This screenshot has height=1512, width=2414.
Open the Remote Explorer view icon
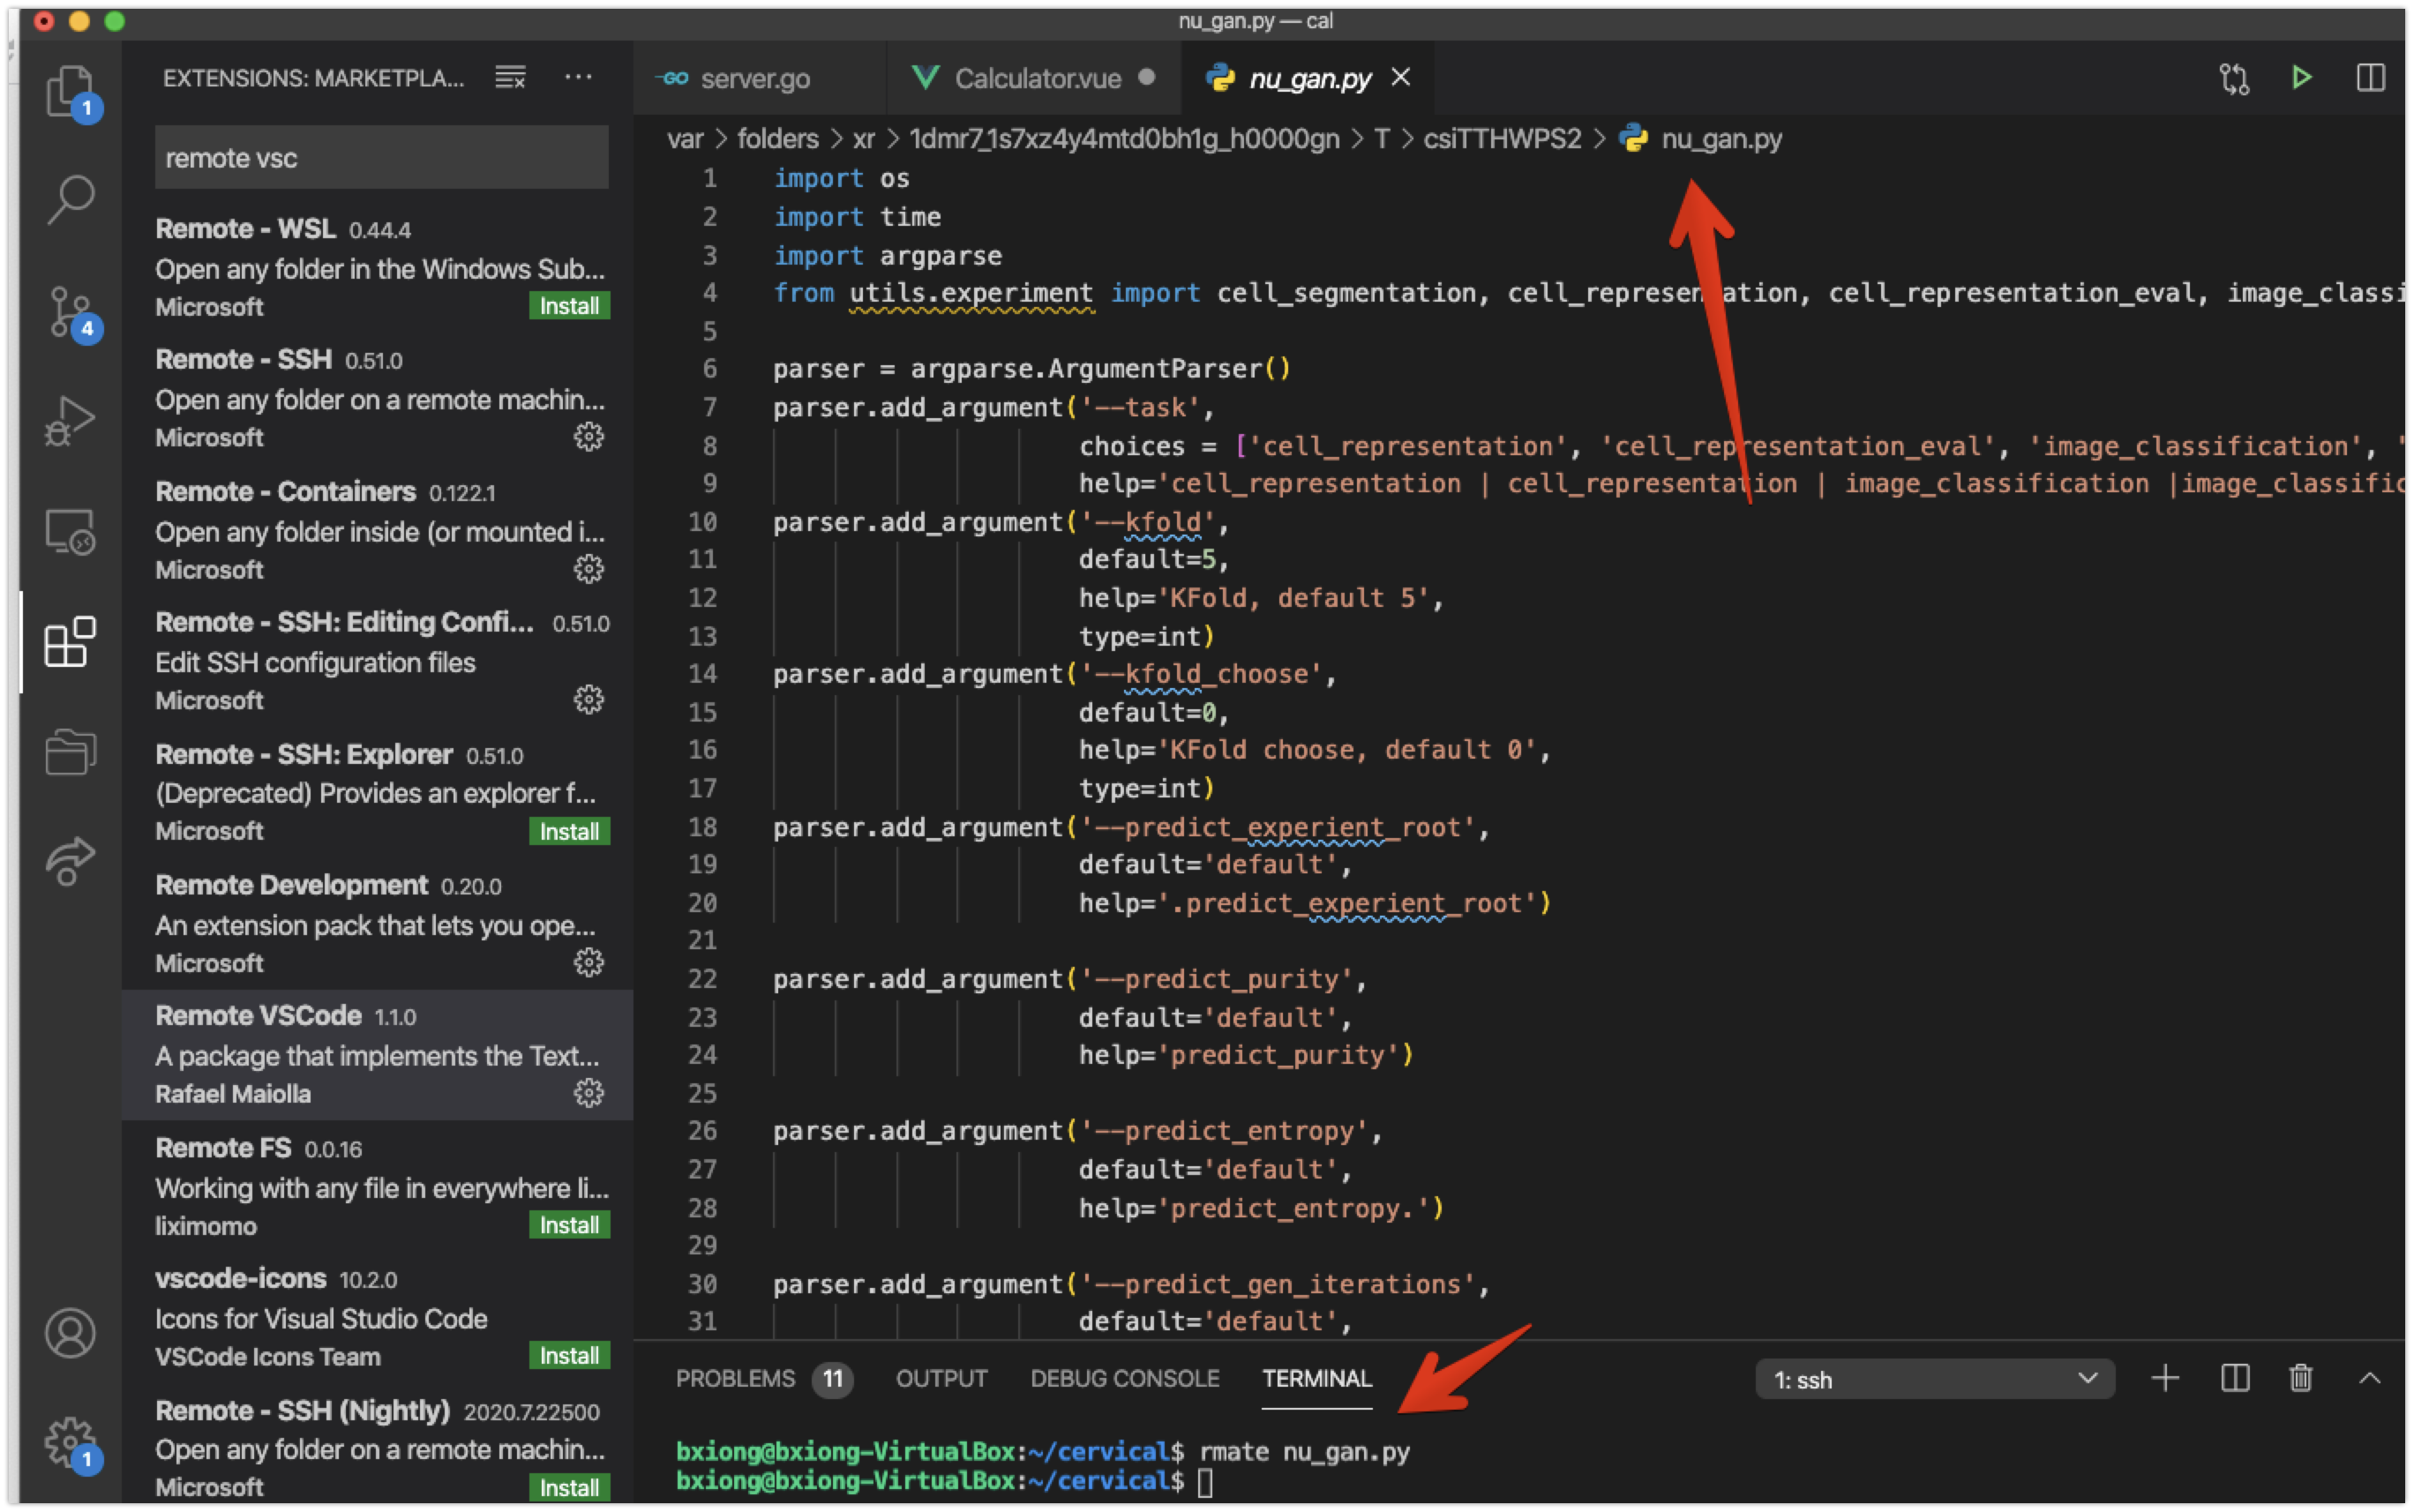(70, 531)
